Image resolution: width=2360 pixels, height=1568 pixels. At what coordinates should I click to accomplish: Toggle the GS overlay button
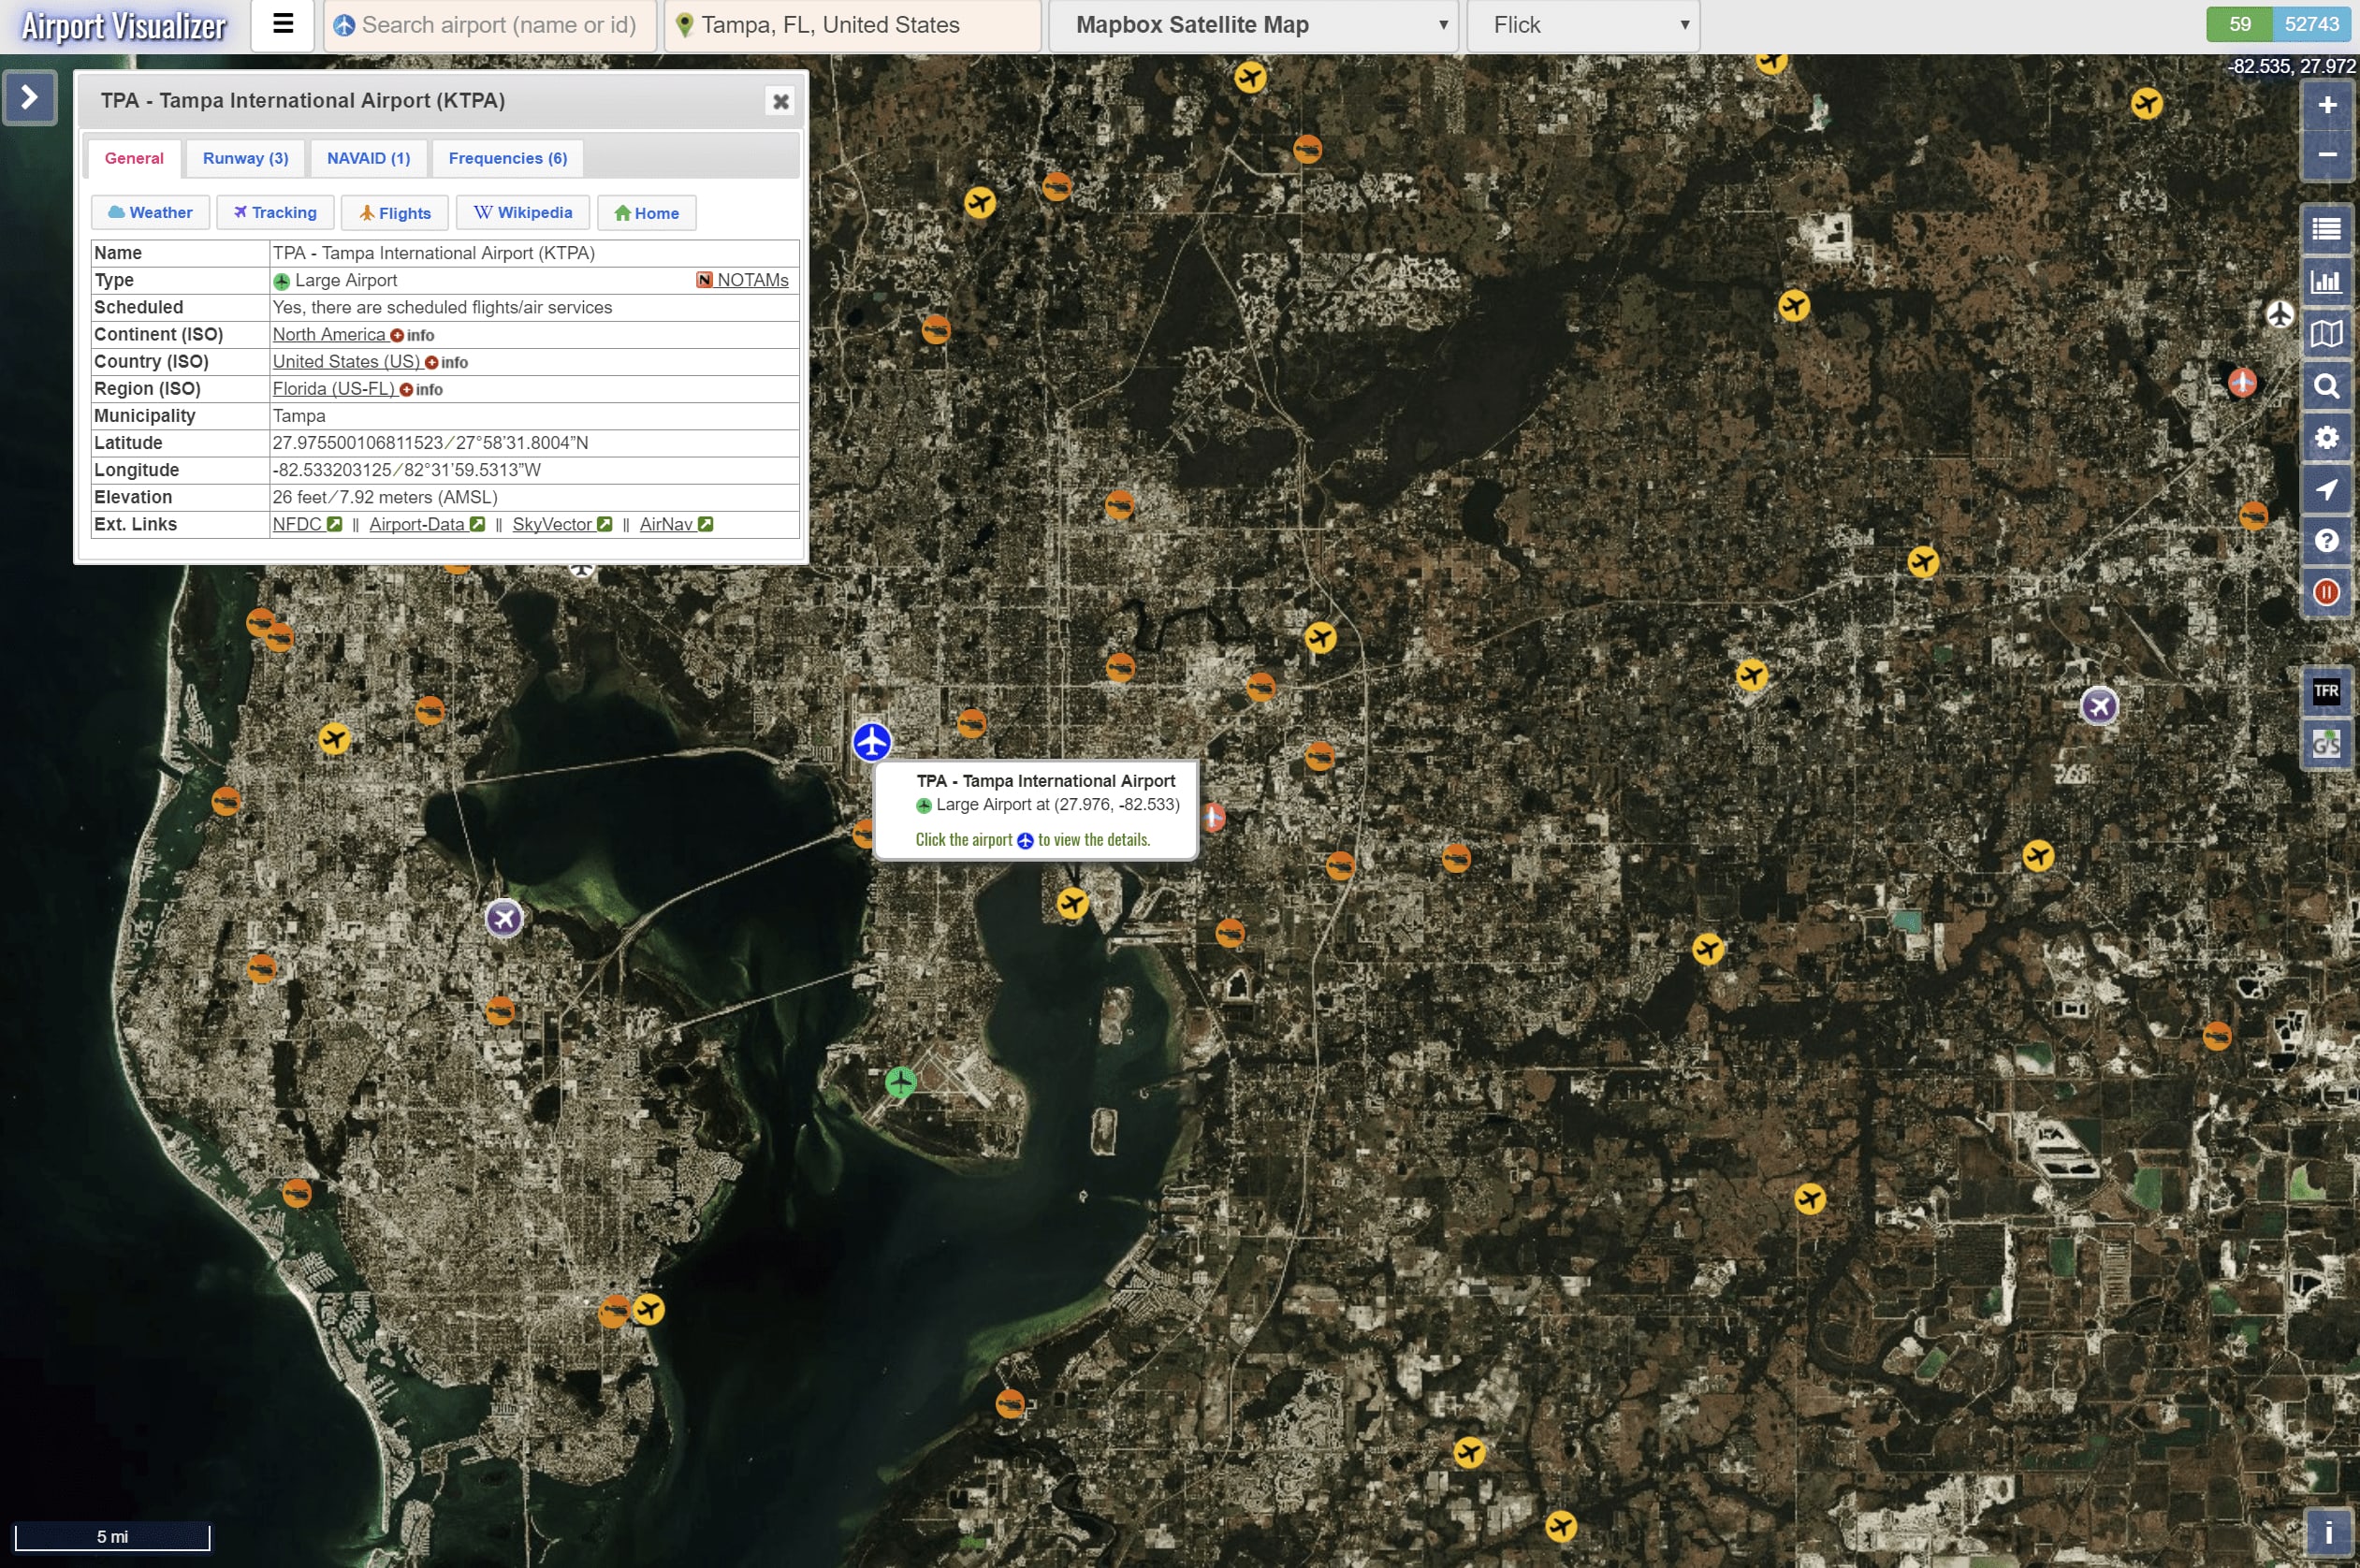point(2327,743)
